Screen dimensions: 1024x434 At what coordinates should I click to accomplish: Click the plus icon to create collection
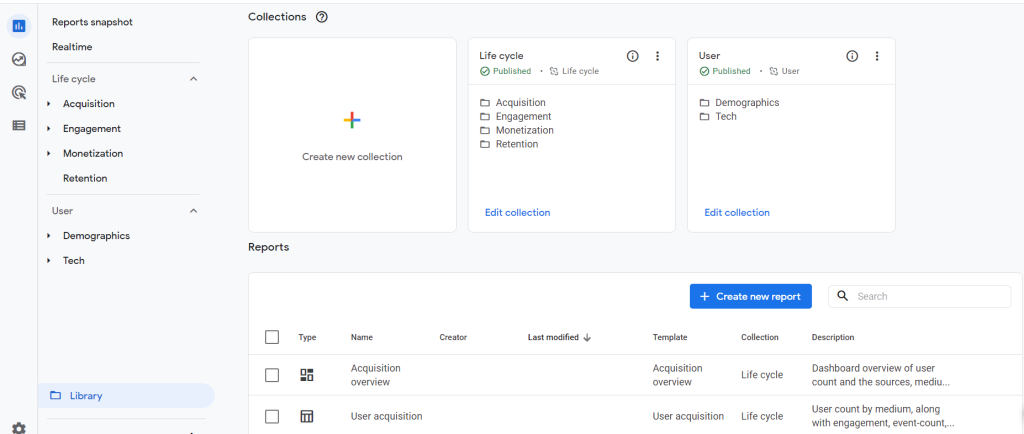(352, 120)
